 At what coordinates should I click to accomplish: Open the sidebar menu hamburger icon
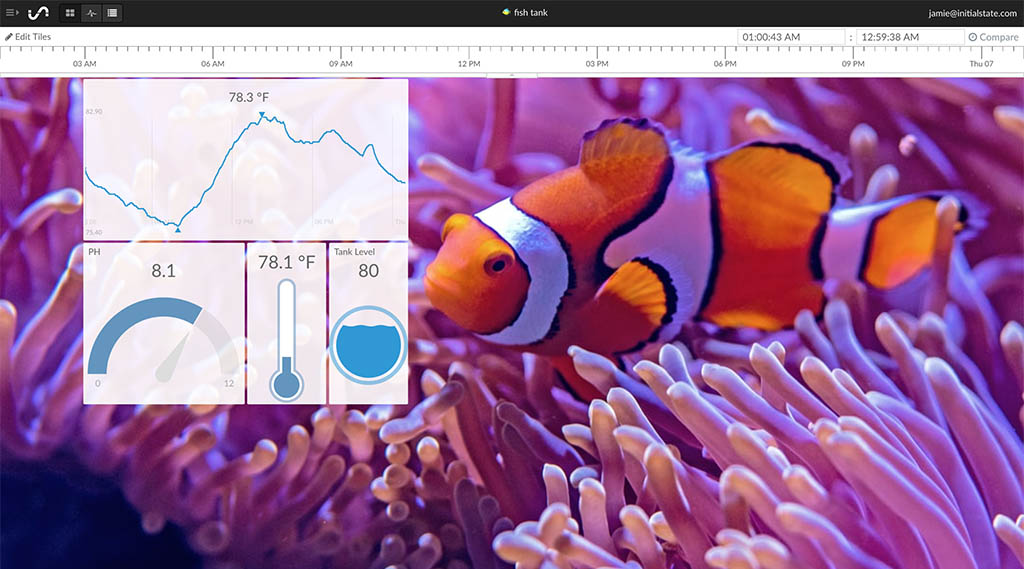tap(12, 12)
